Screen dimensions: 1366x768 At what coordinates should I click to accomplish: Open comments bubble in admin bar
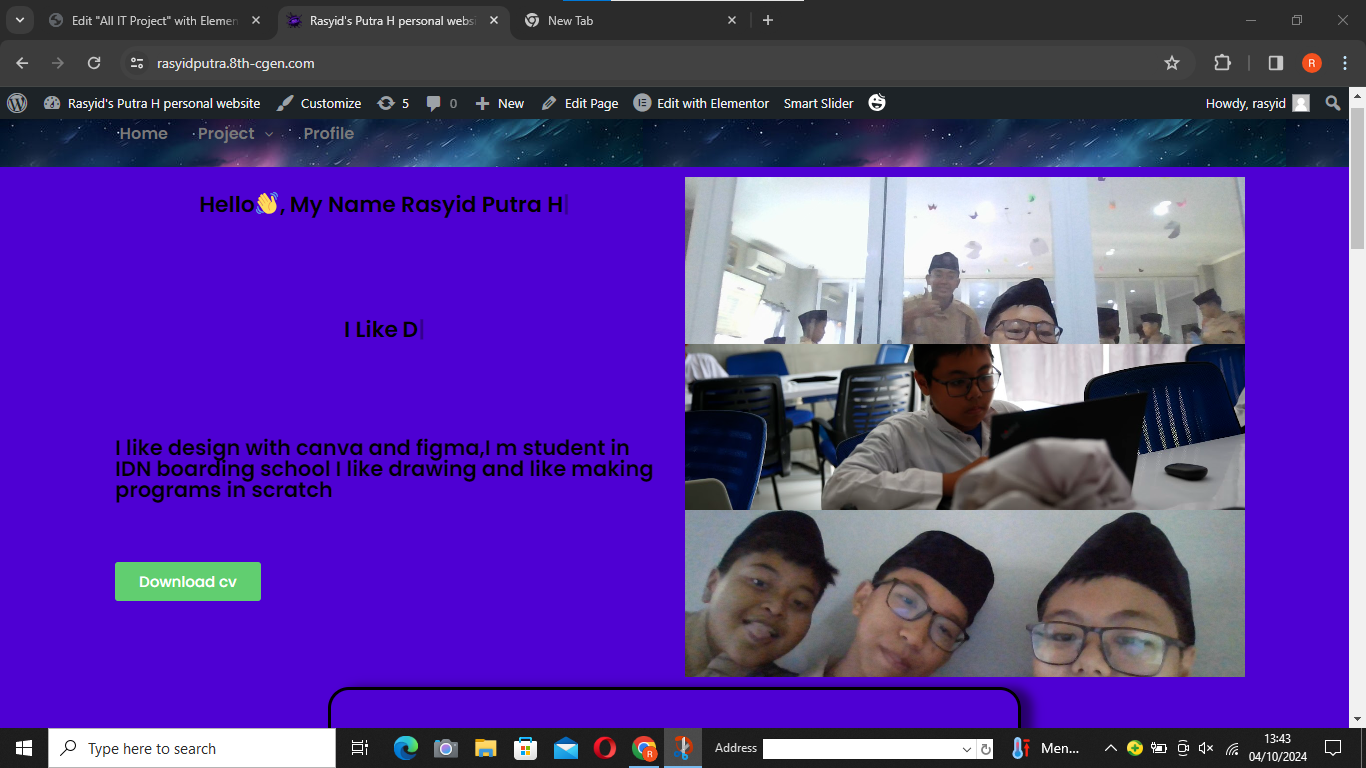[441, 103]
